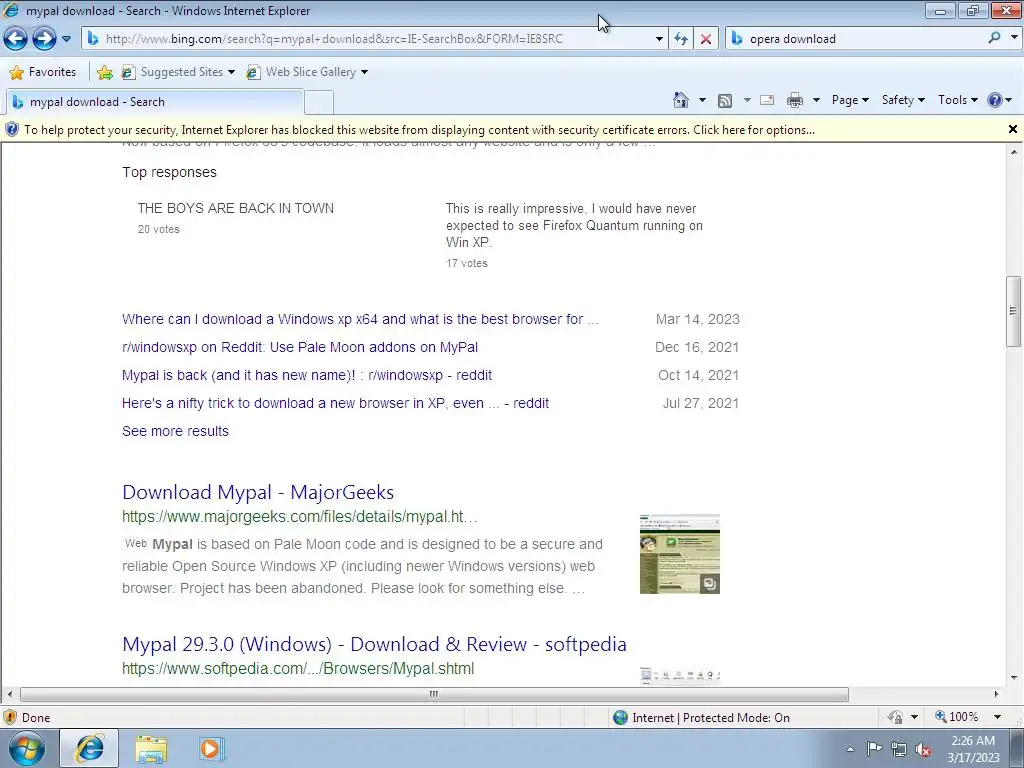Click the scroll down arrow of vertical scrollbar
Screen dimensions: 1024x768
[x=1013, y=678]
